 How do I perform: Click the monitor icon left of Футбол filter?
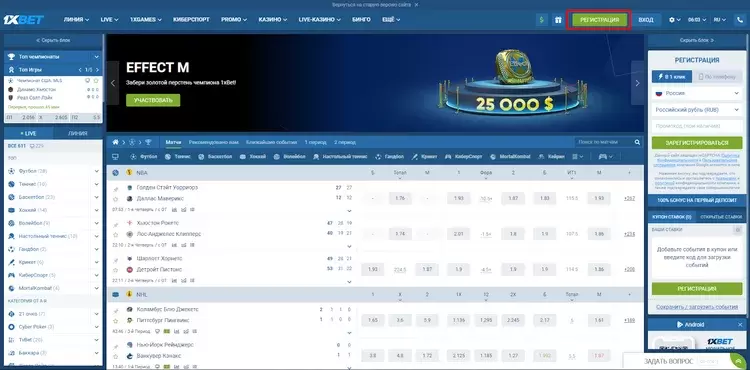coord(115,156)
